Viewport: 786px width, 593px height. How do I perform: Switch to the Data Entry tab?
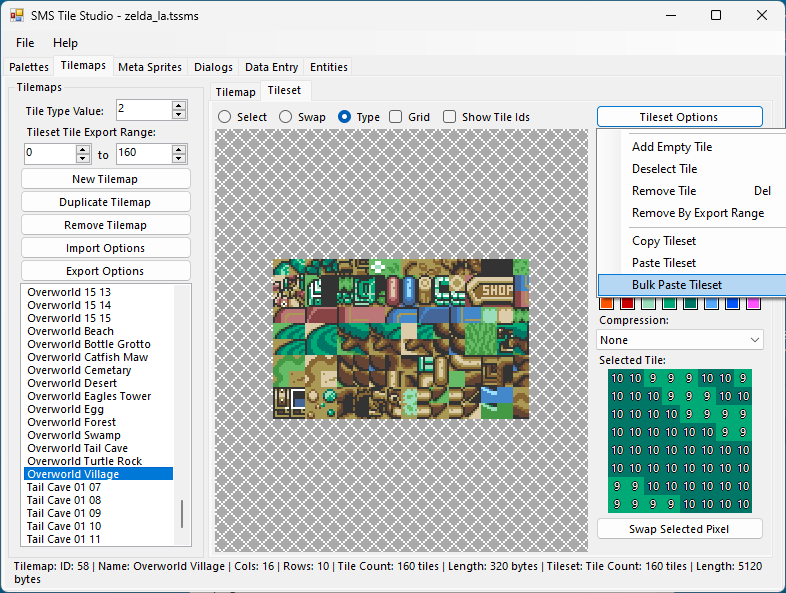271,67
